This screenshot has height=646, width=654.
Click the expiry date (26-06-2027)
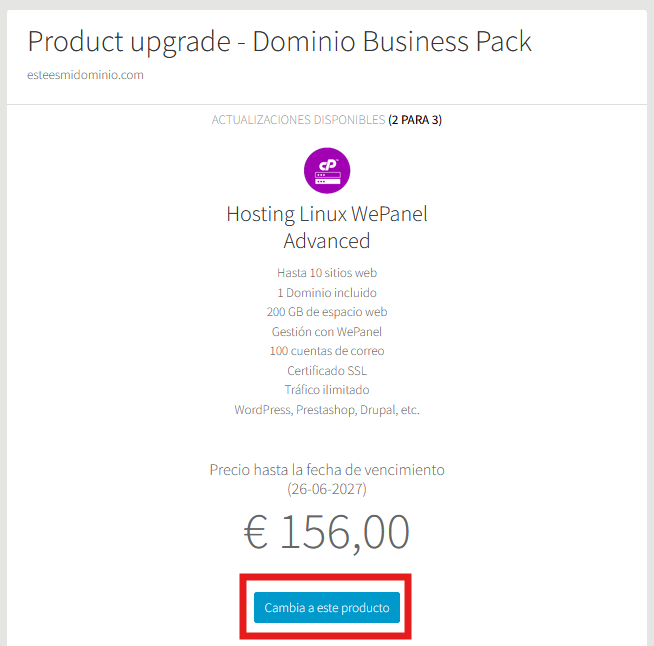327,489
